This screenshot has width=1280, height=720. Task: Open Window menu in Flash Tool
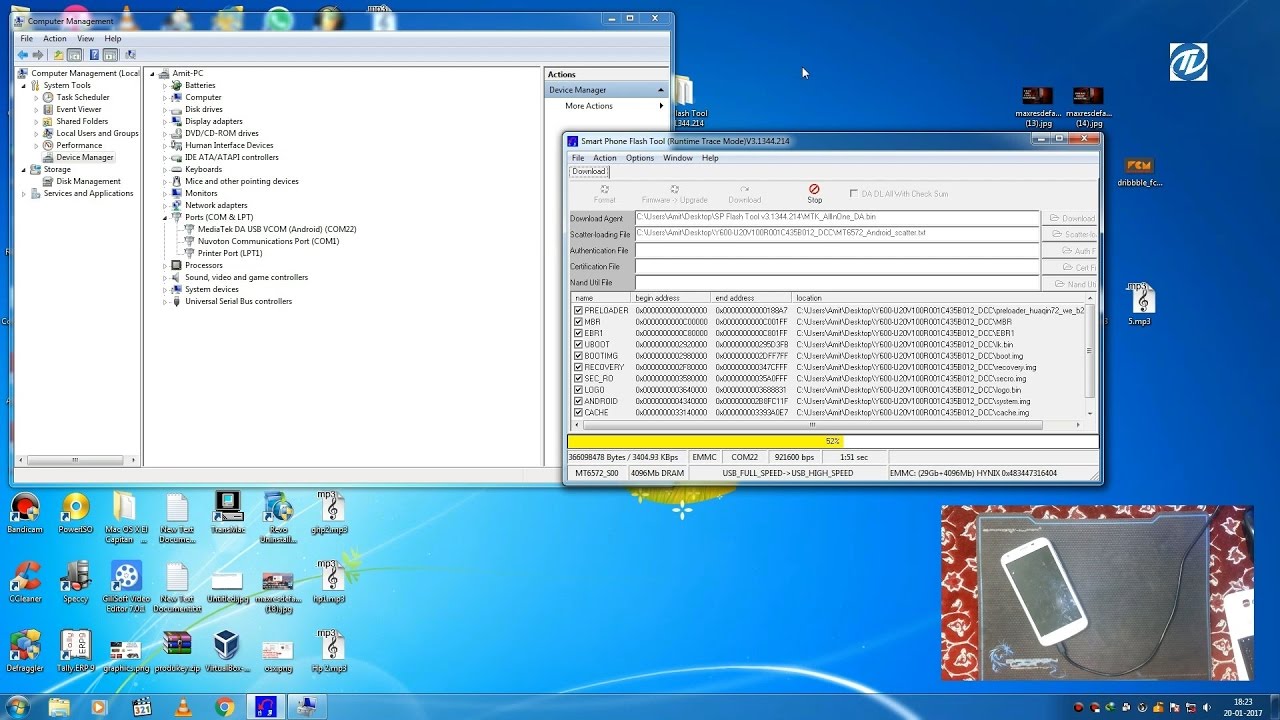pyautogui.click(x=678, y=158)
